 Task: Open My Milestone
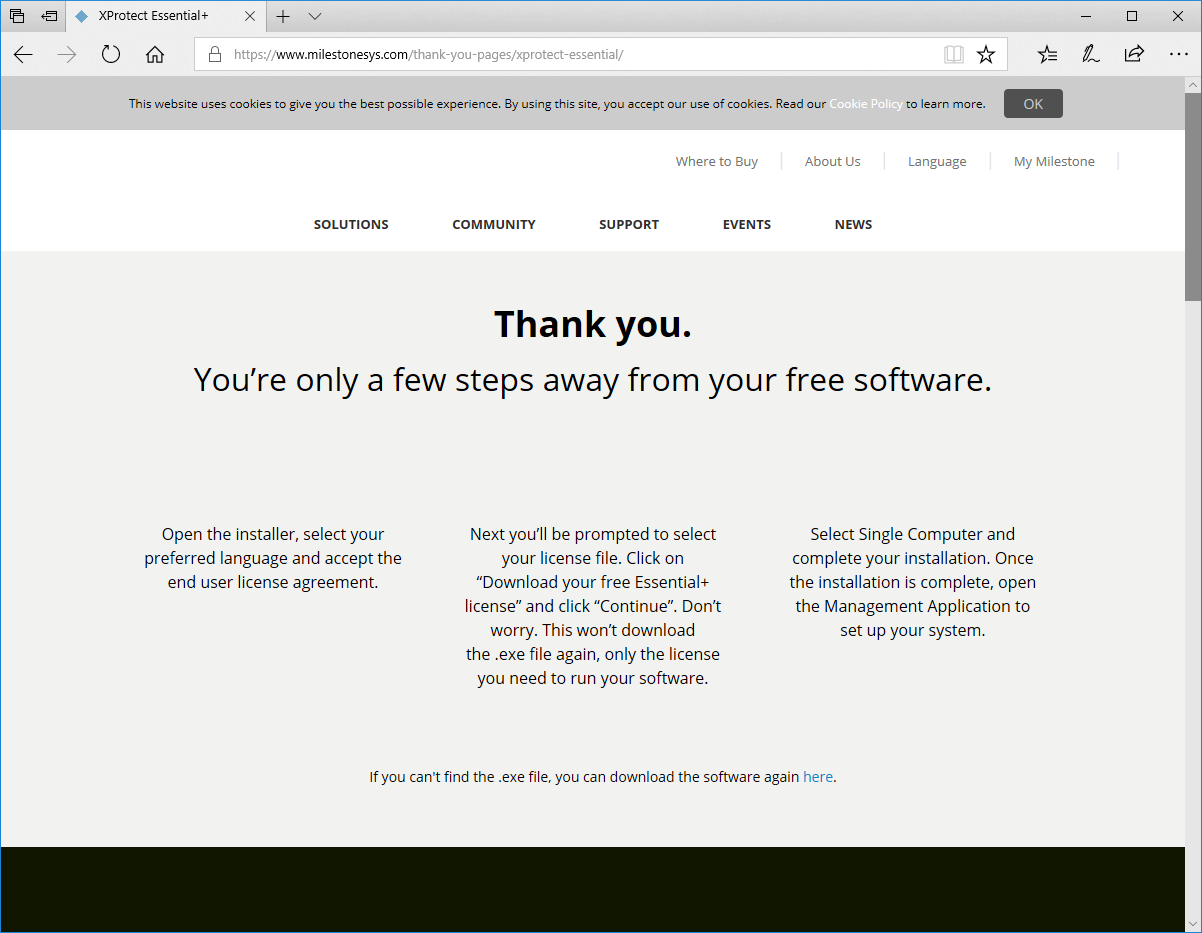pyautogui.click(x=1054, y=162)
